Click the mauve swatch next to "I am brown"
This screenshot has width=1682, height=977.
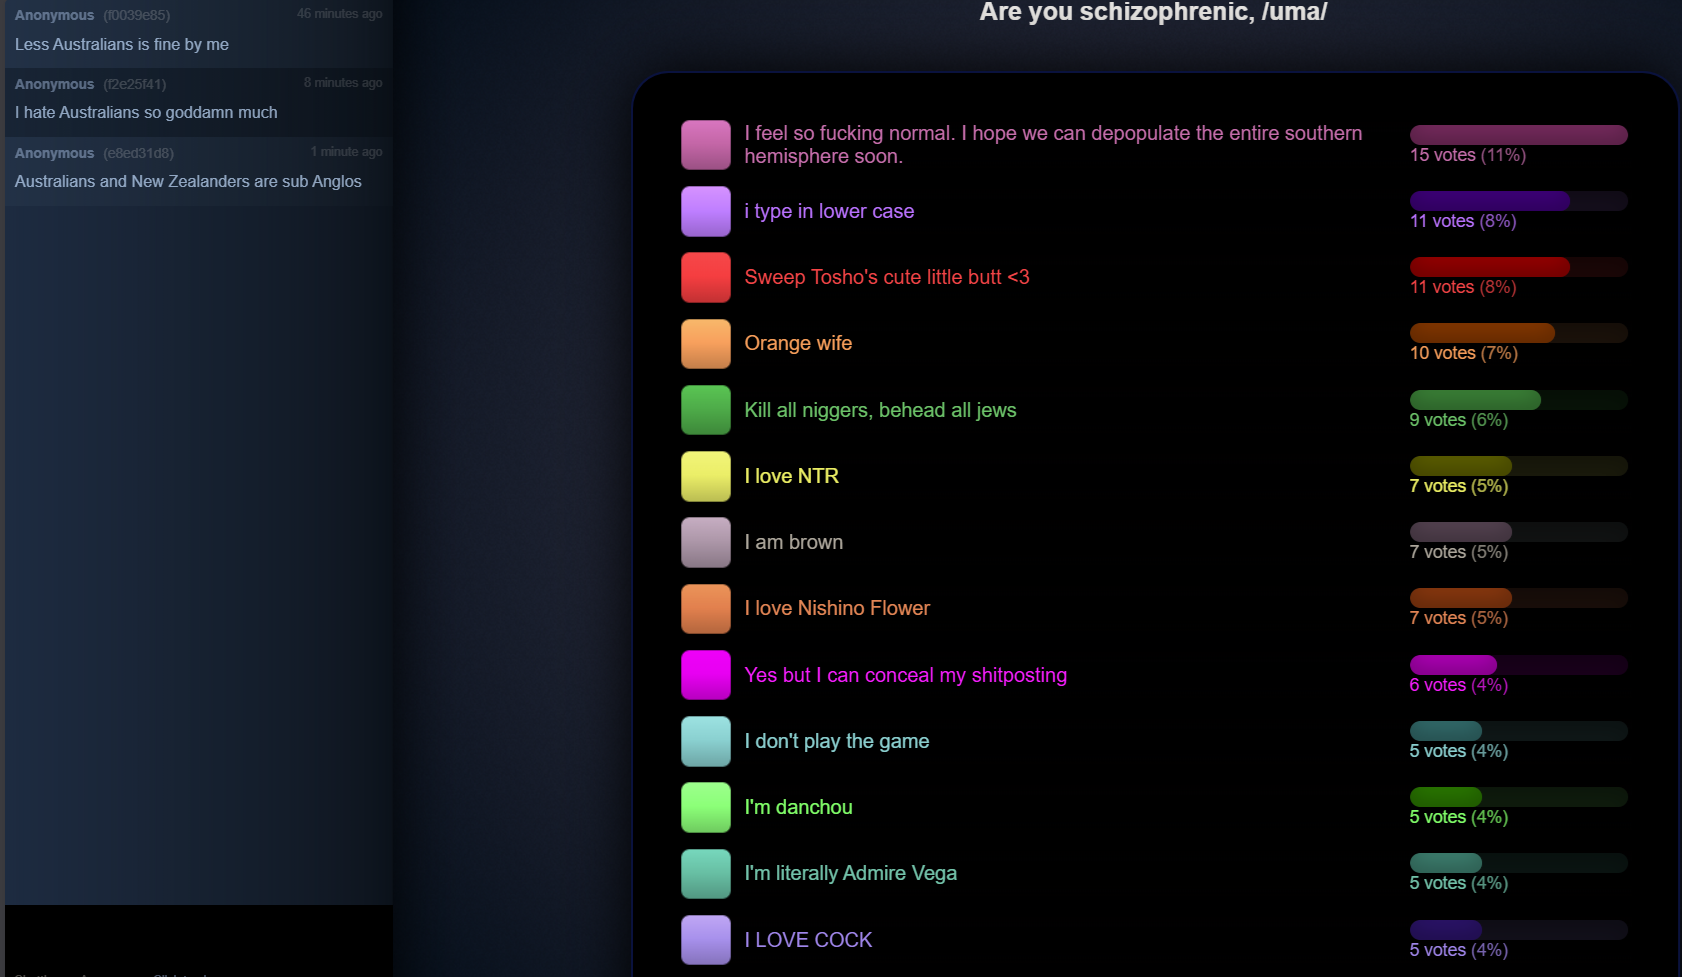coord(706,542)
